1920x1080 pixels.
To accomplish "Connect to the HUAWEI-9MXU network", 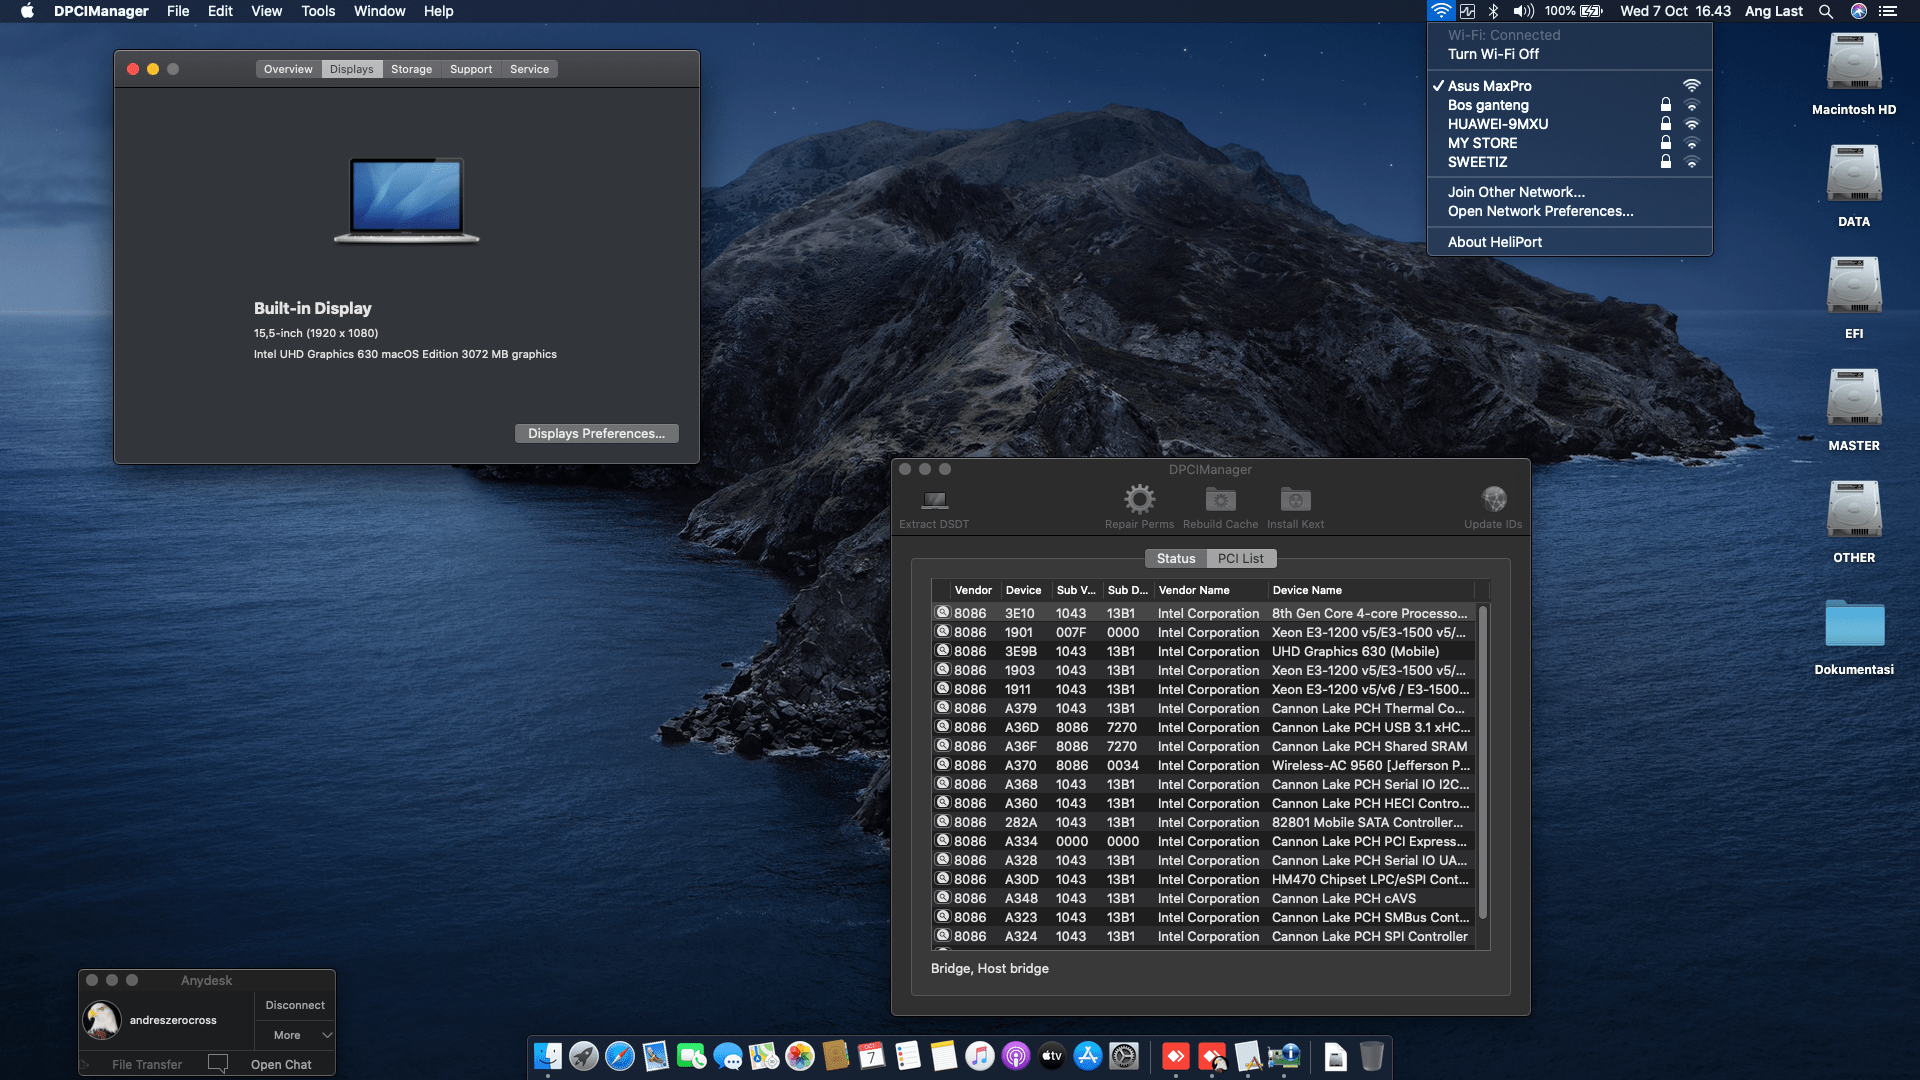I will (1497, 124).
